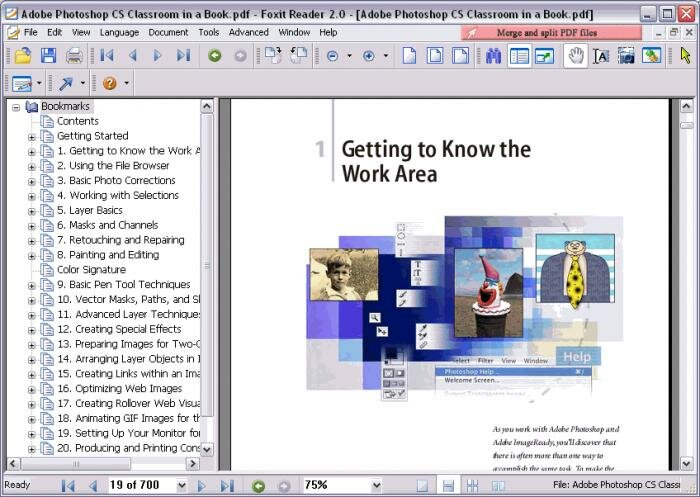The width and height of the screenshot is (700, 497).
Task: Click the green Previous View arrow in the toolbar
Action: [x=214, y=56]
